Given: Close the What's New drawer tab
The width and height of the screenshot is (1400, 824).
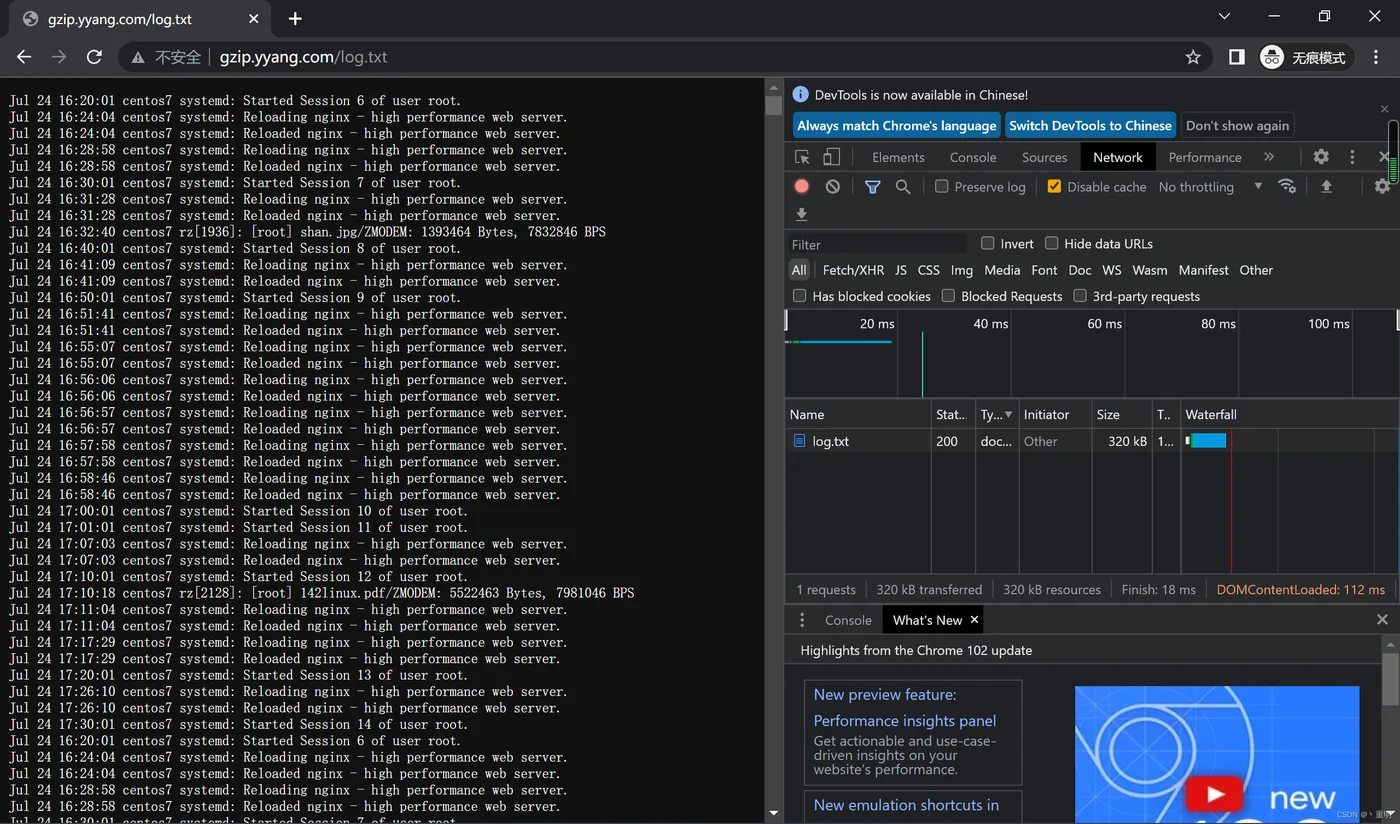Looking at the screenshot, I should click(x=974, y=620).
